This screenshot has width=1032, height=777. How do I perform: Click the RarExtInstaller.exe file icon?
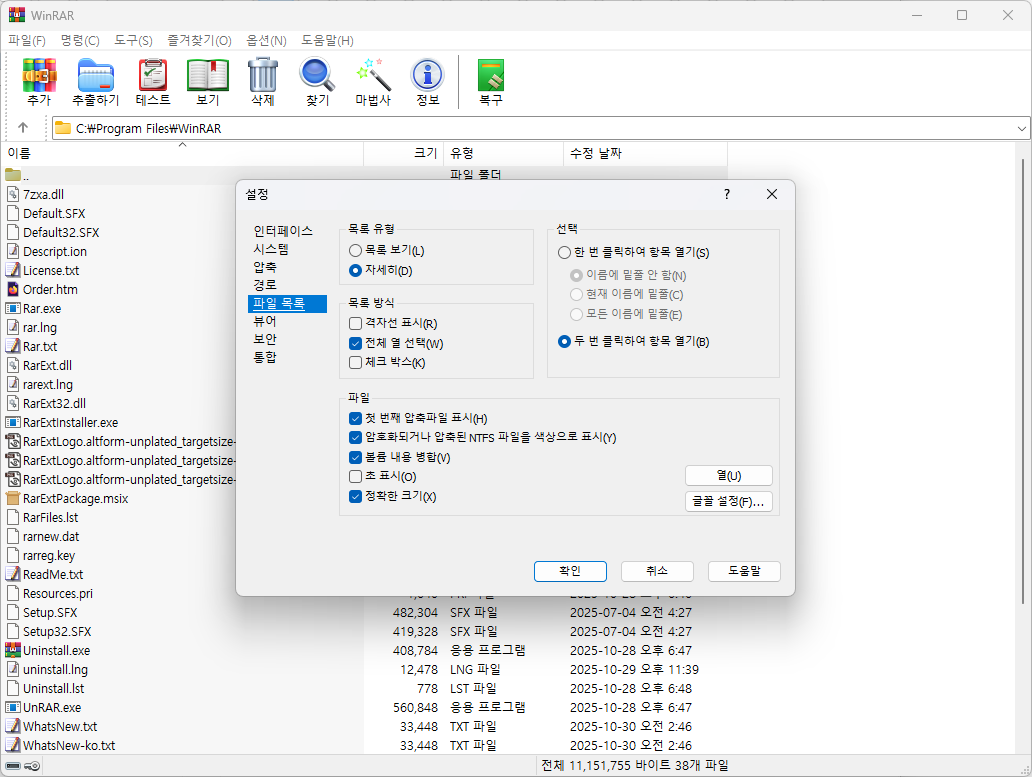coord(13,422)
